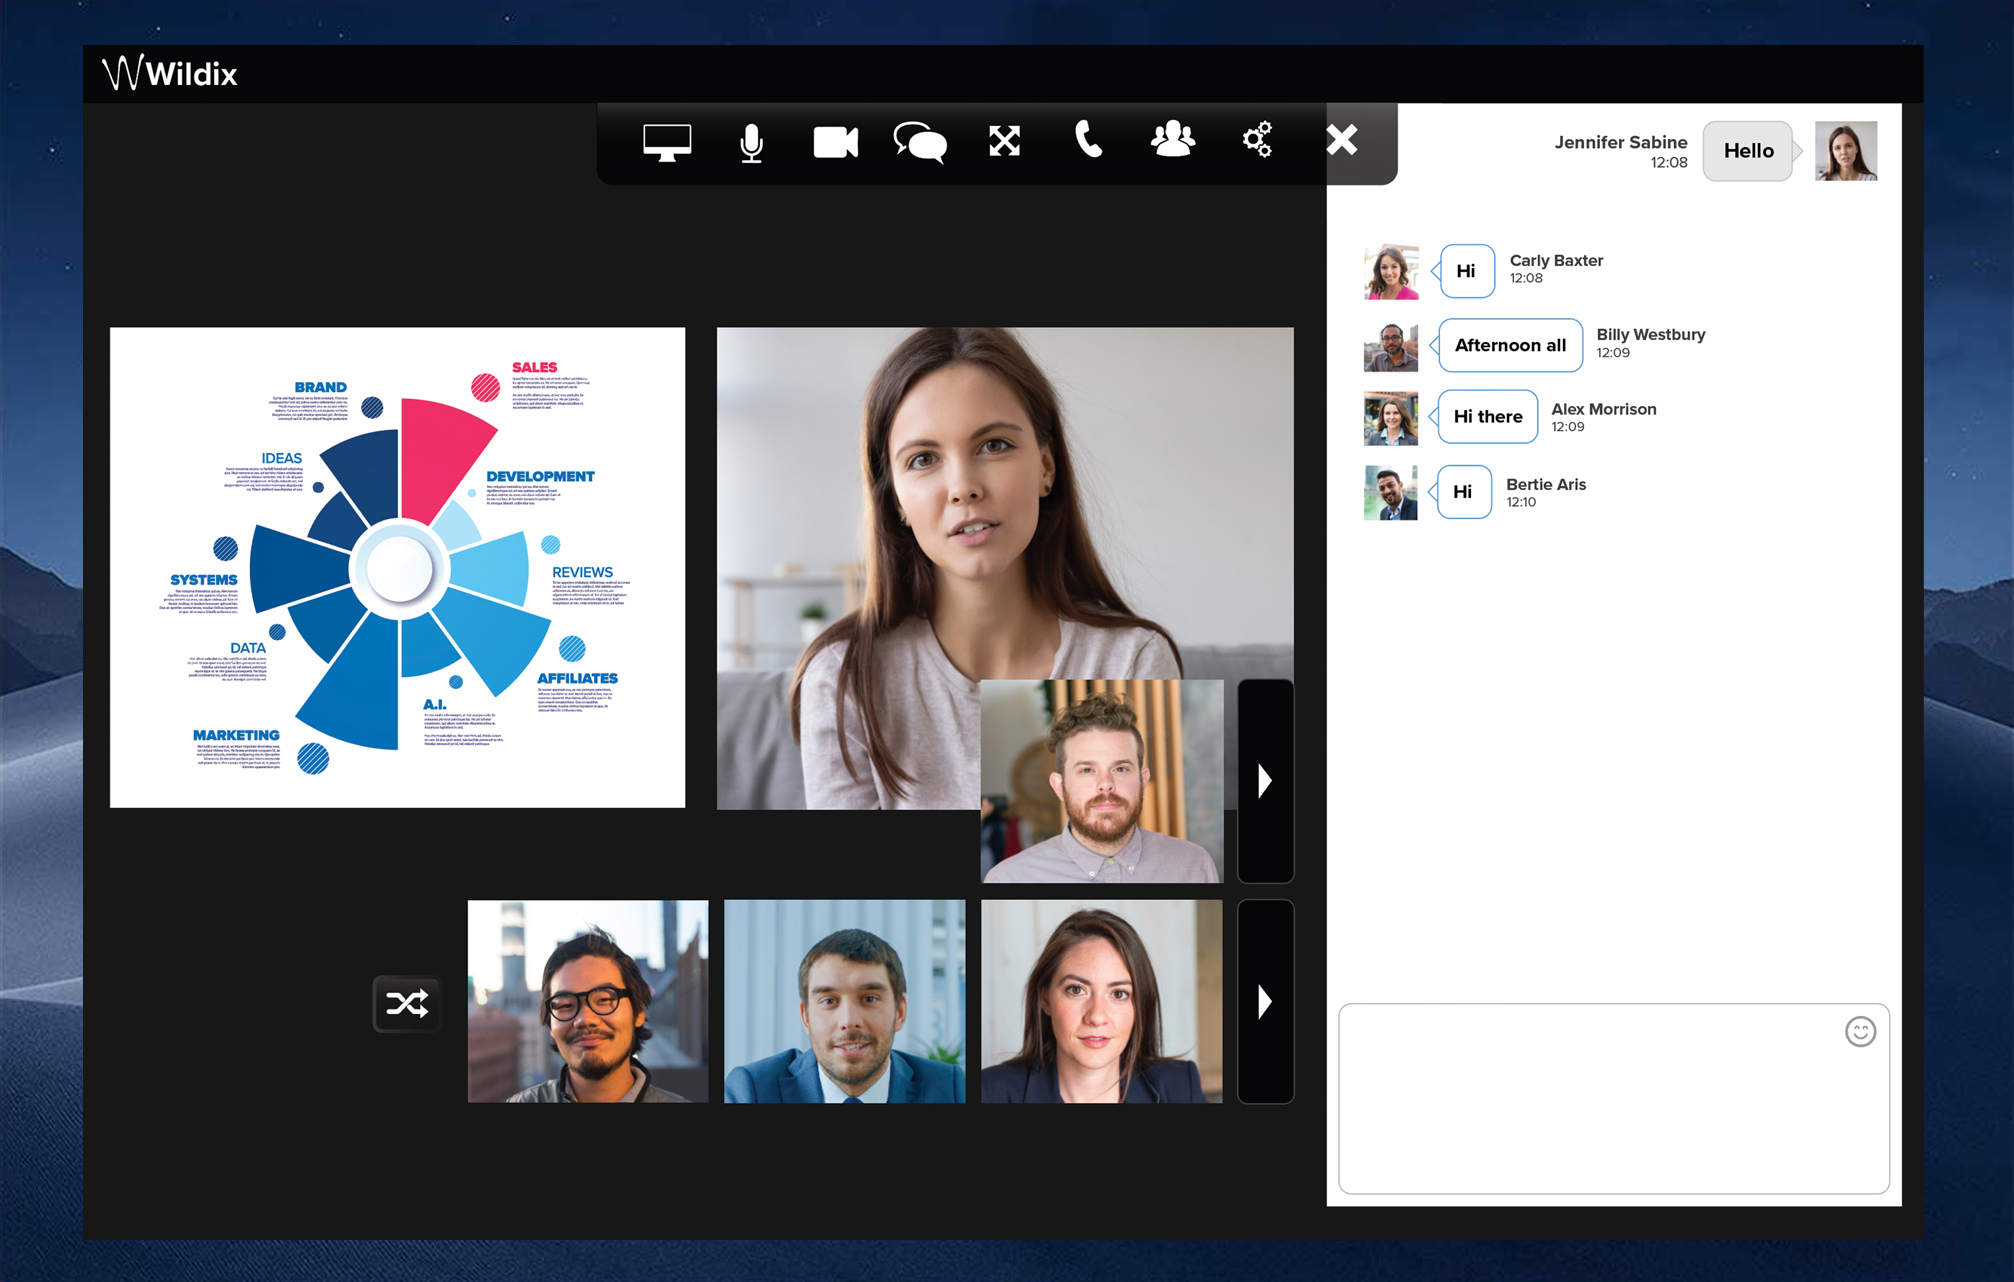The image size is (2014, 1282).
Task: Click the Wildix logo
Action: [x=170, y=73]
